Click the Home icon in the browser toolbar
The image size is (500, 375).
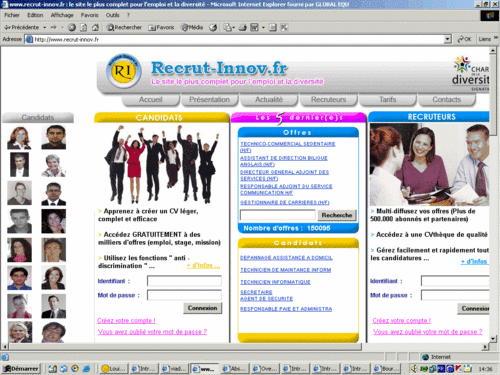[95, 28]
